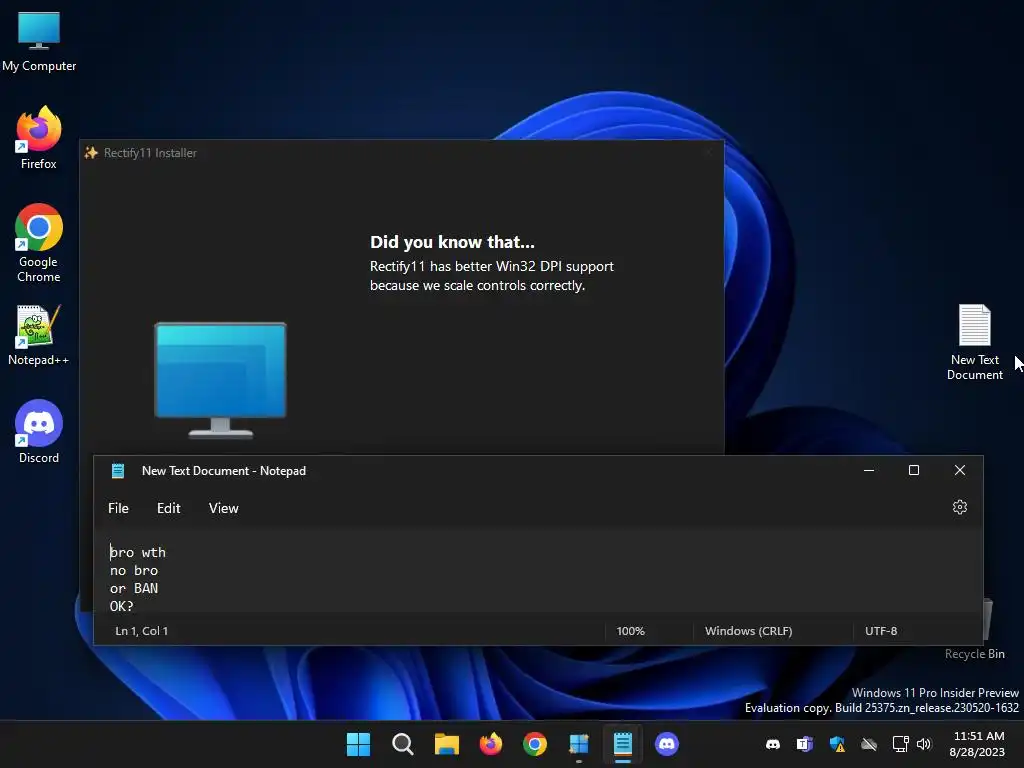This screenshot has width=1024, height=768.
Task: Click the UTF-8 encoding status entry
Action: click(x=881, y=631)
